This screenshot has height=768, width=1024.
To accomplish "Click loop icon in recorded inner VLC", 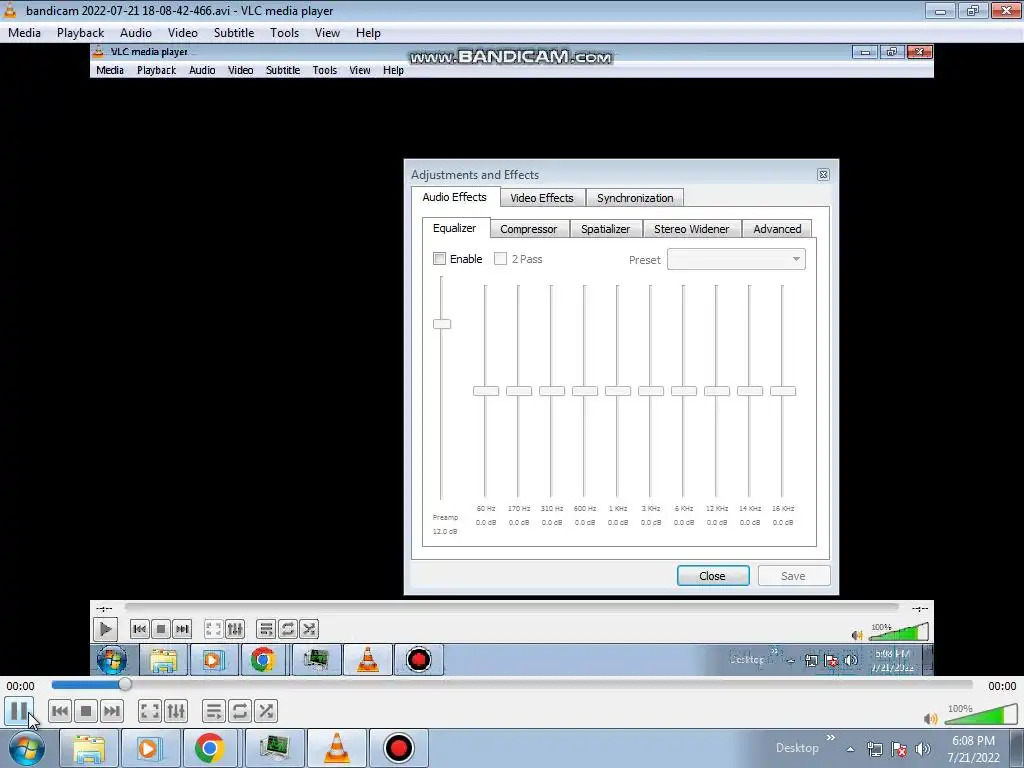I will (287, 629).
